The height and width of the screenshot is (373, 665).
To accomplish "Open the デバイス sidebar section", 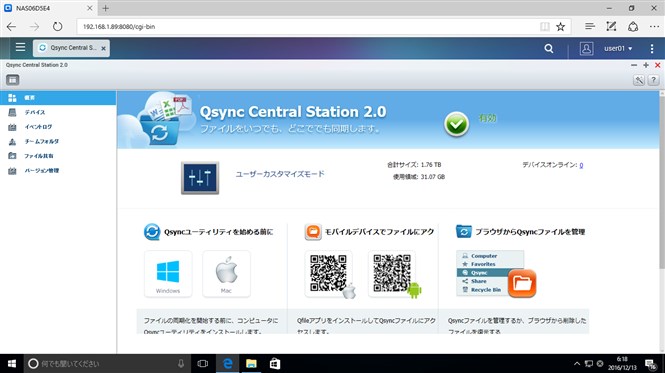I will click(58, 112).
